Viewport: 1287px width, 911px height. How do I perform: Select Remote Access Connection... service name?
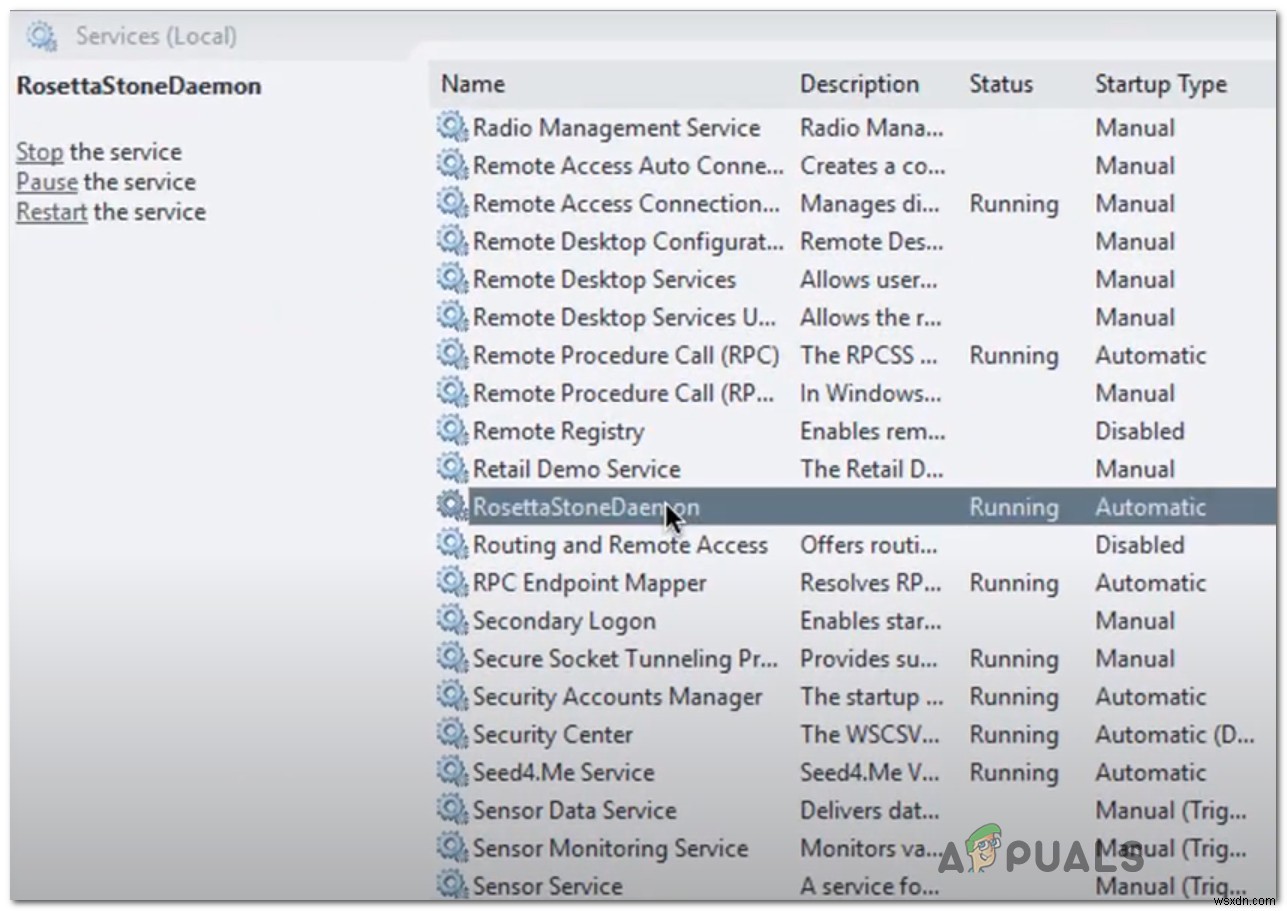click(626, 204)
